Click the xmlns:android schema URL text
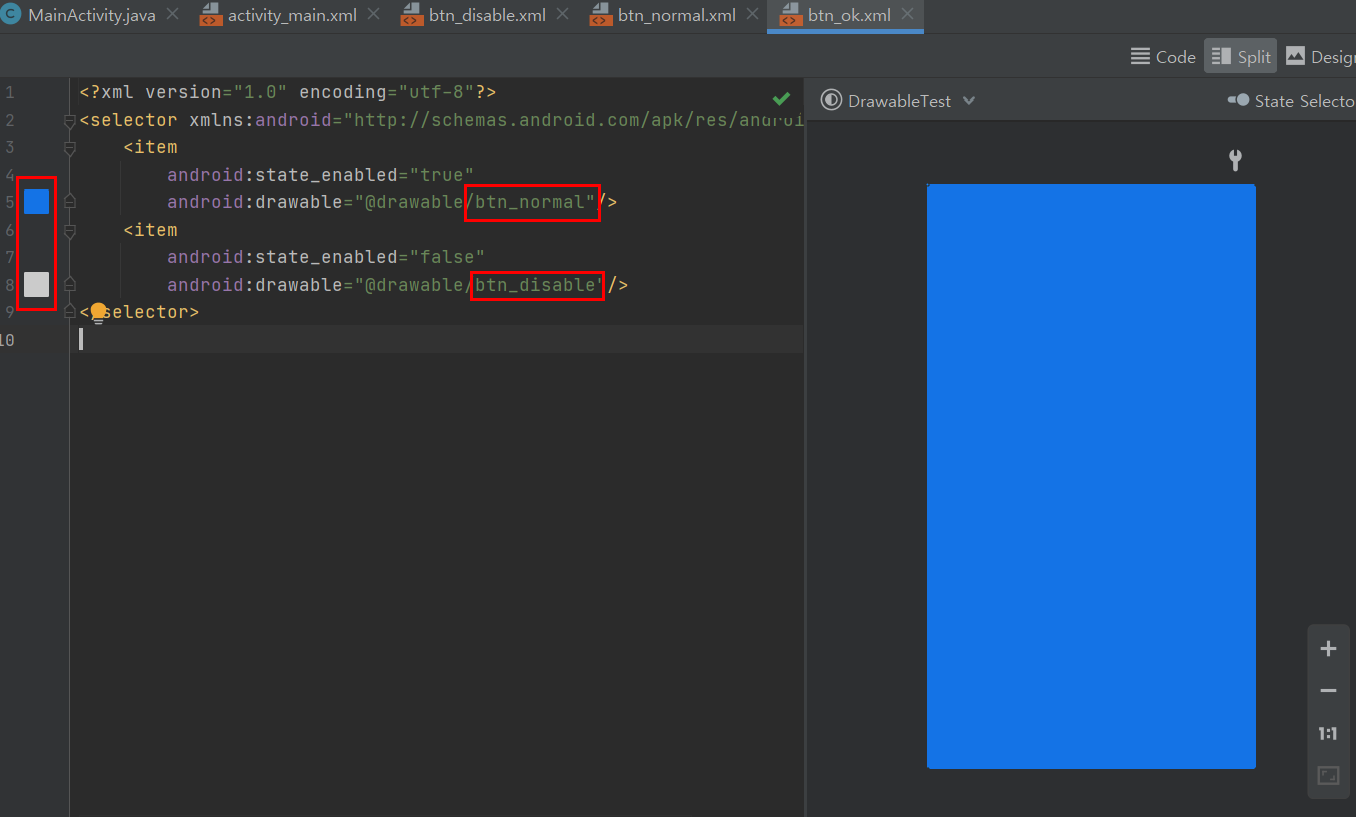This screenshot has width=1356, height=817. [574, 120]
